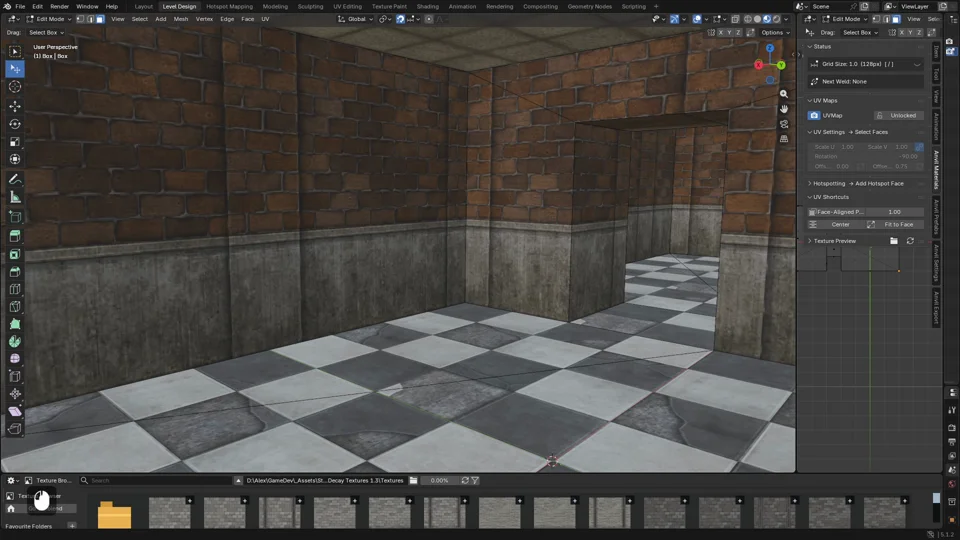Click the home icon in texture browser
The image size is (960, 540).
click(x=11, y=509)
